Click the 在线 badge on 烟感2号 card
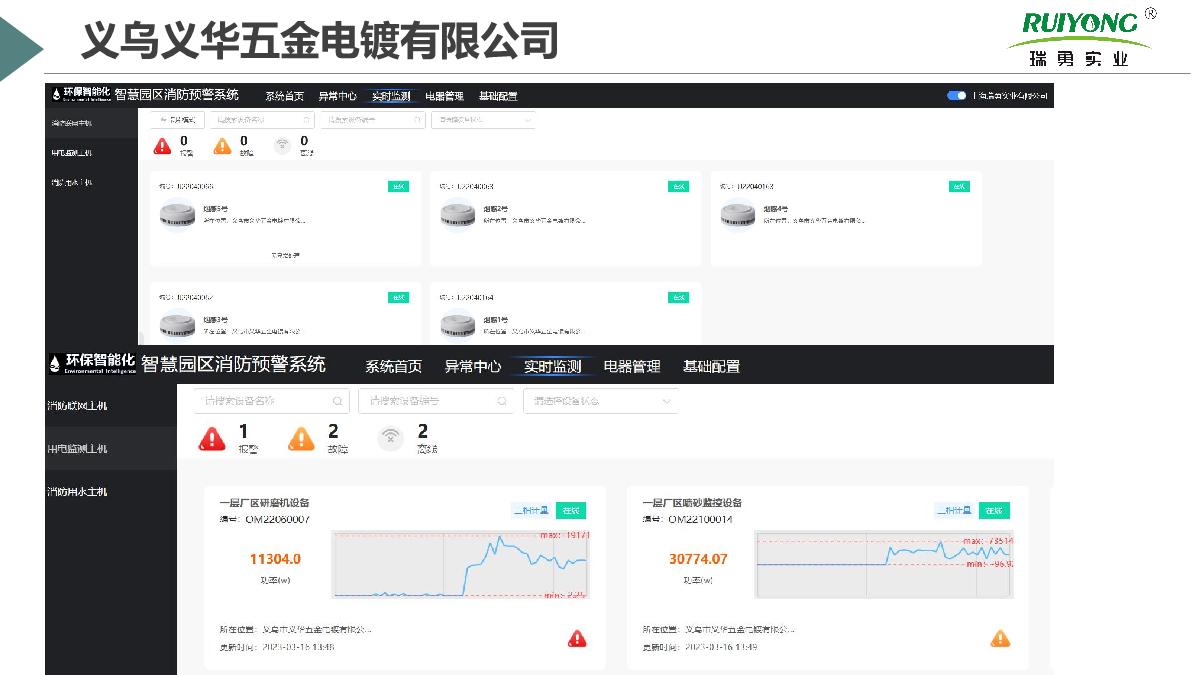 click(679, 186)
